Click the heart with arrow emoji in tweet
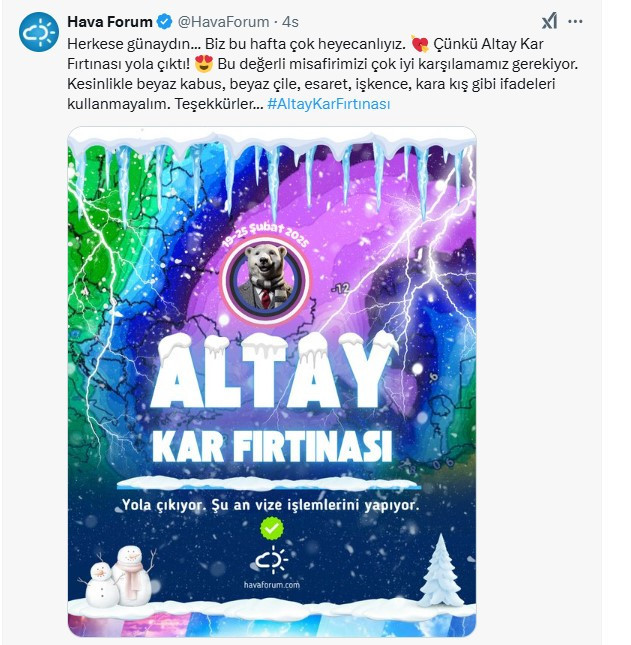 [x=420, y=44]
